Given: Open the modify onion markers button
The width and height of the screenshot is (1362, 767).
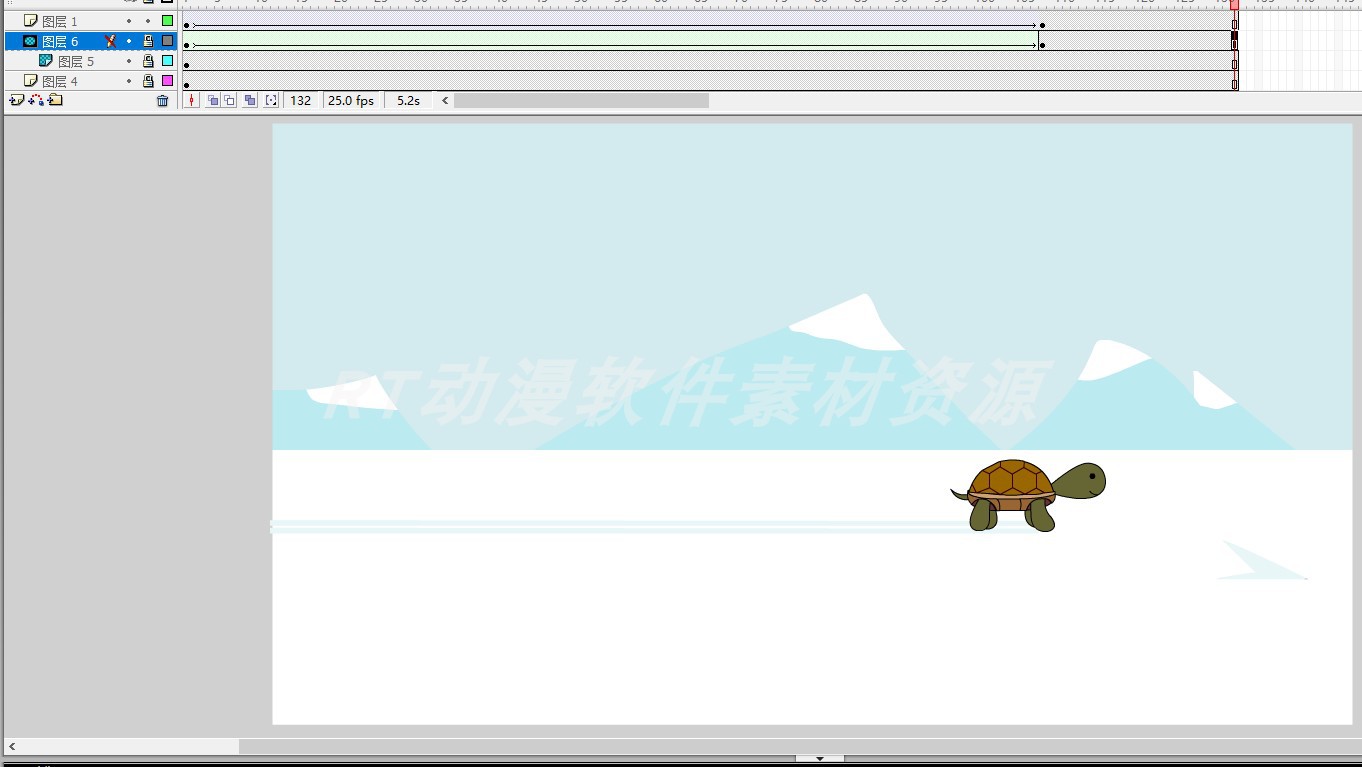Looking at the screenshot, I should pos(271,101).
